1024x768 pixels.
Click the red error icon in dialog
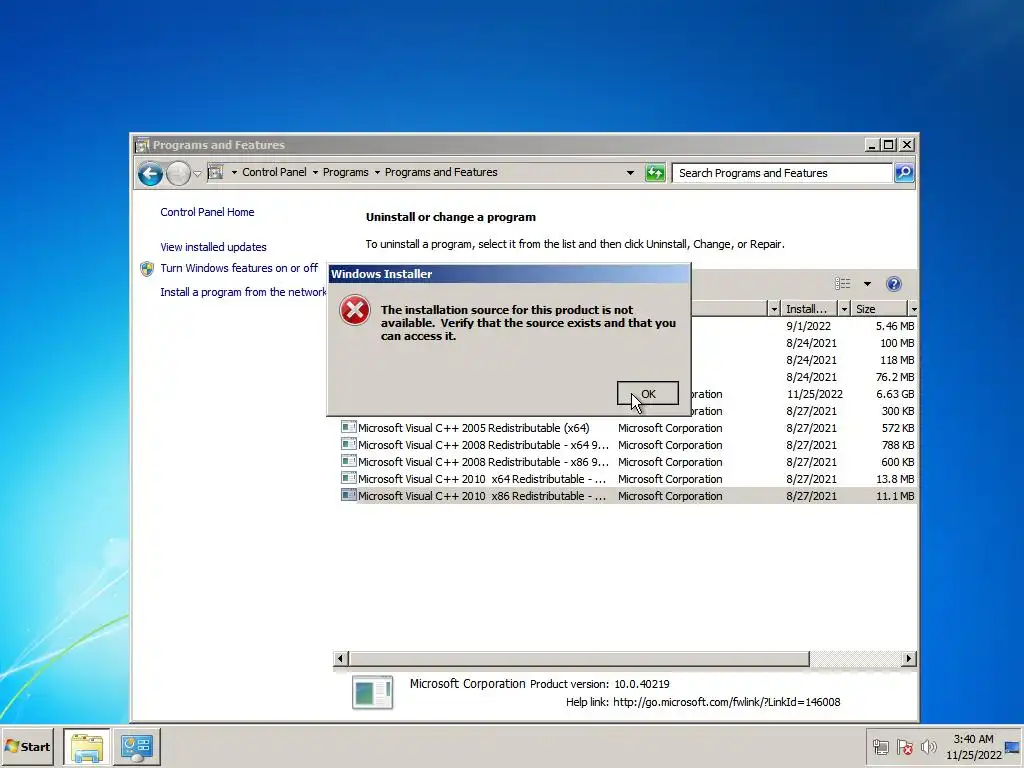[355, 311]
